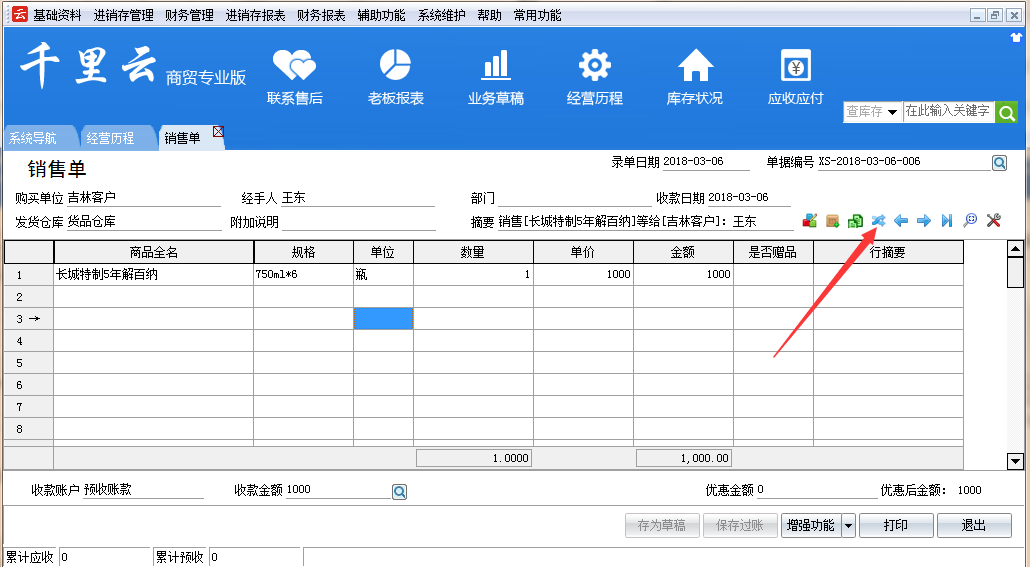Click the shuffle arrows toolbar icon
This screenshot has width=1030, height=567.
[x=878, y=221]
